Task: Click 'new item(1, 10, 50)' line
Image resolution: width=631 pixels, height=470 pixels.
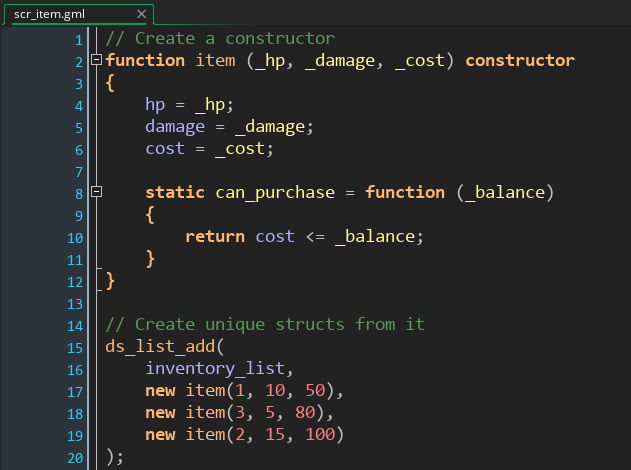Action: tap(244, 391)
